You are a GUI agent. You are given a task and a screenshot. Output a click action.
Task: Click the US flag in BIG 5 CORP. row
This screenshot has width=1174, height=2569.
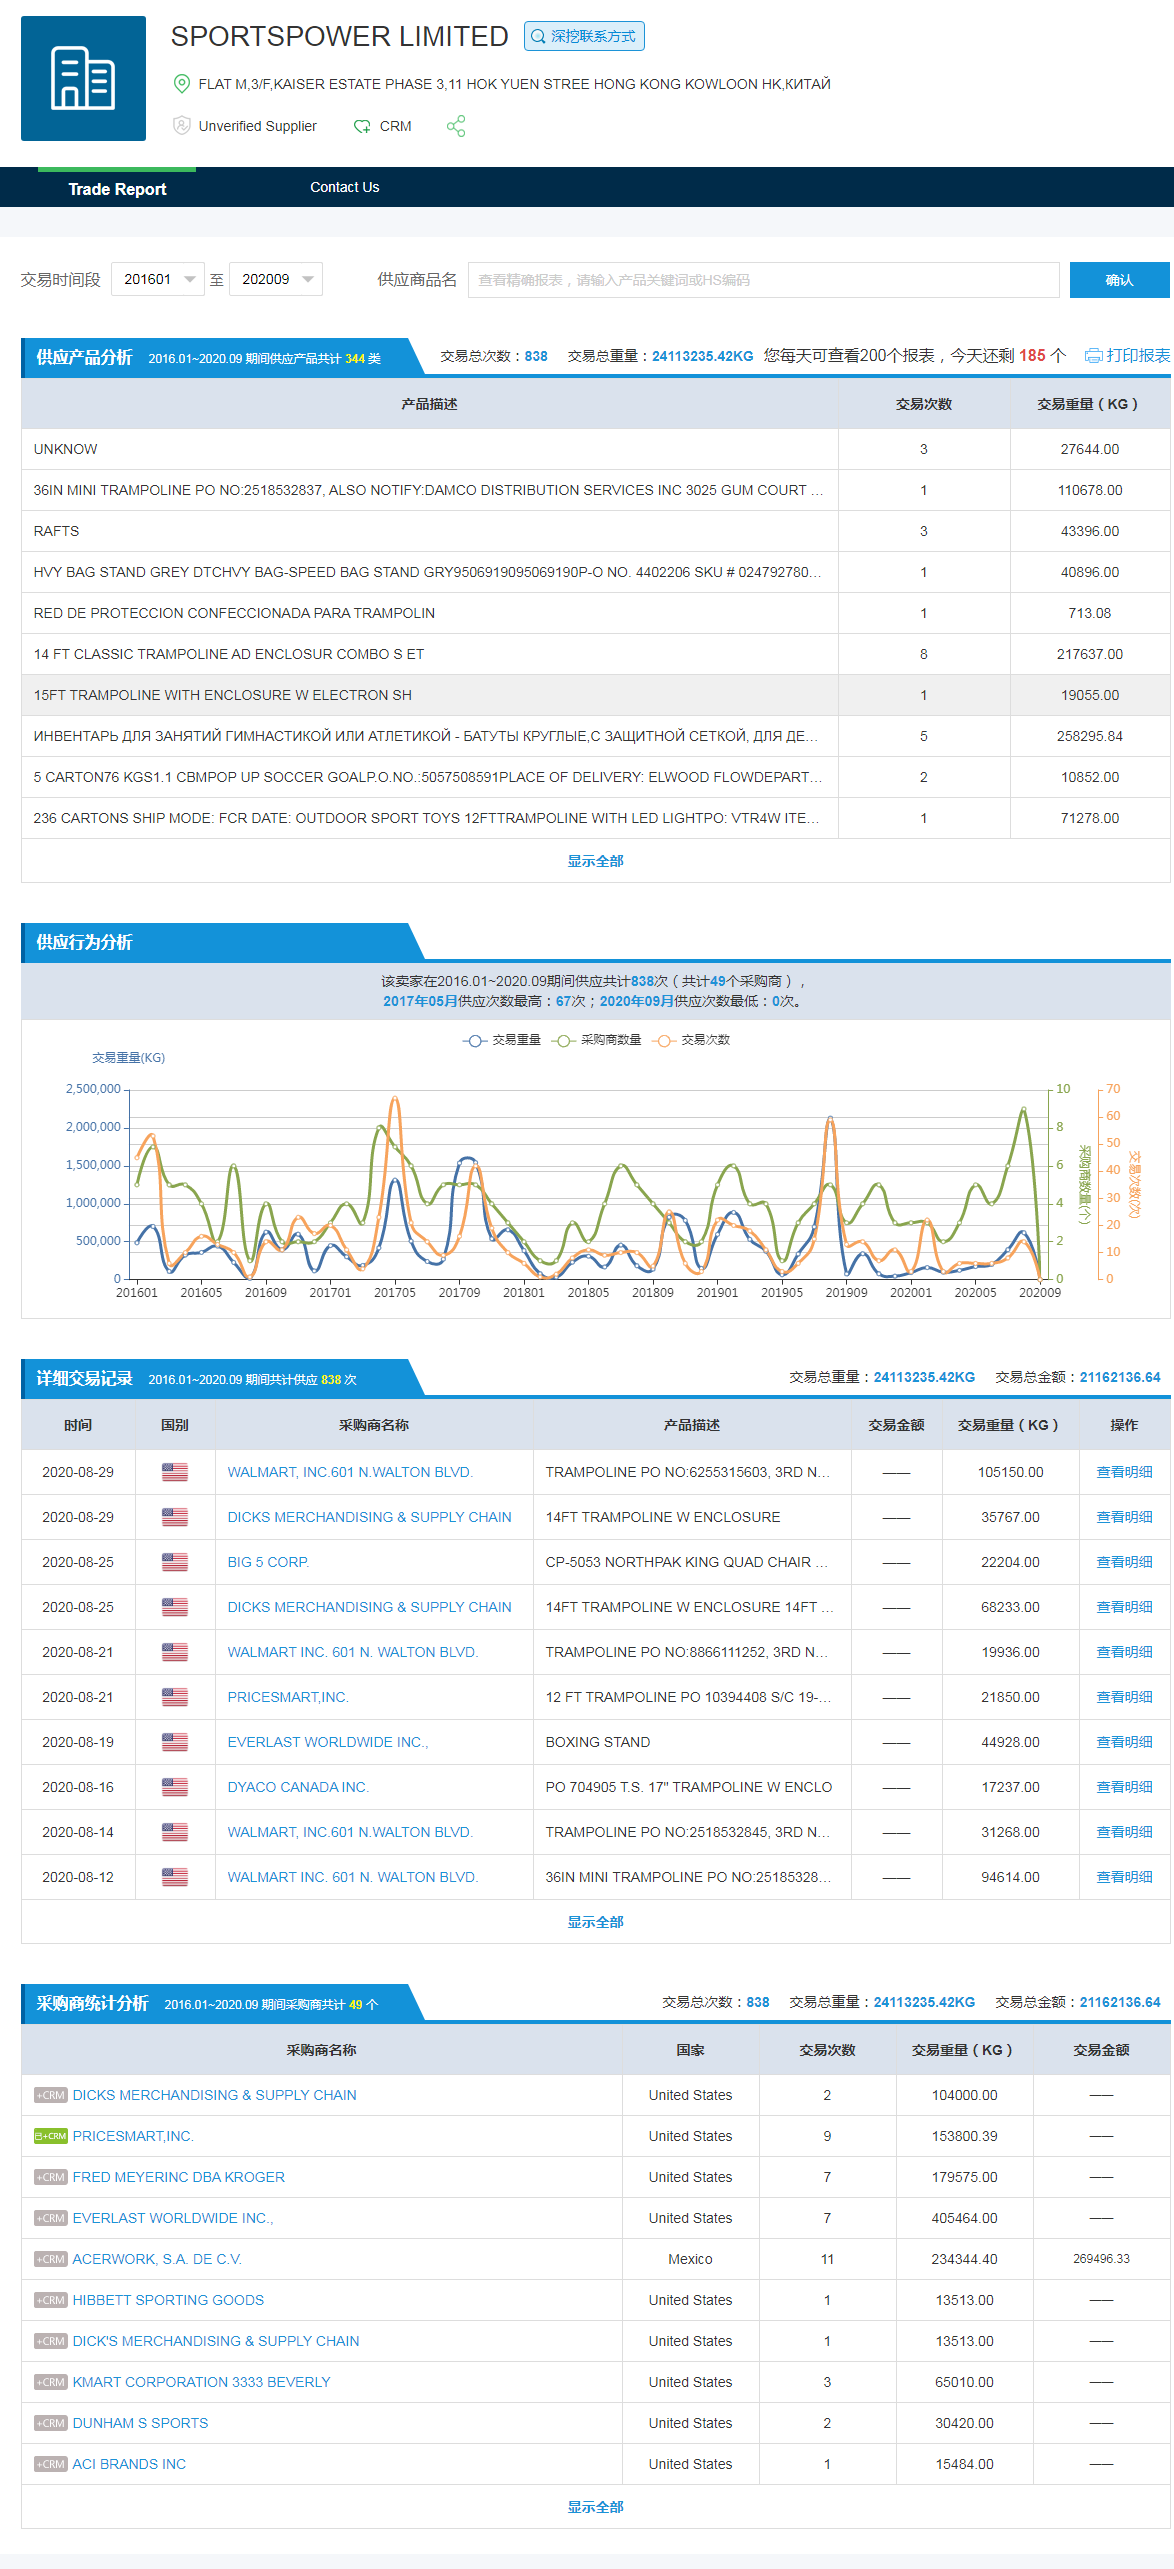[175, 1562]
